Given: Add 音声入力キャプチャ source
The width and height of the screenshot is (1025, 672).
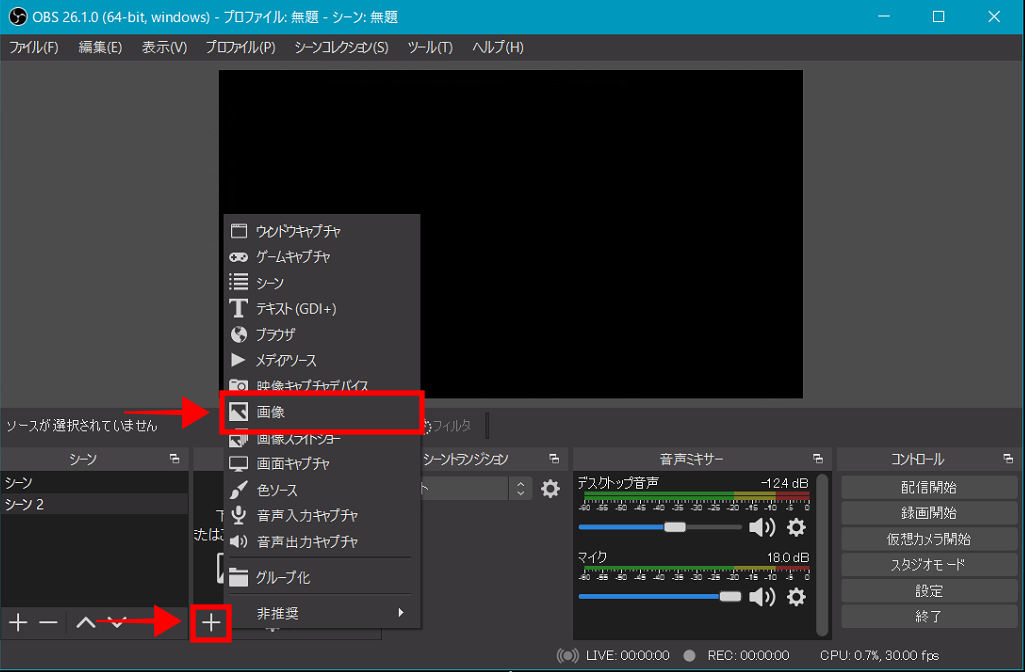Looking at the screenshot, I should pyautogui.click(x=322, y=516).
